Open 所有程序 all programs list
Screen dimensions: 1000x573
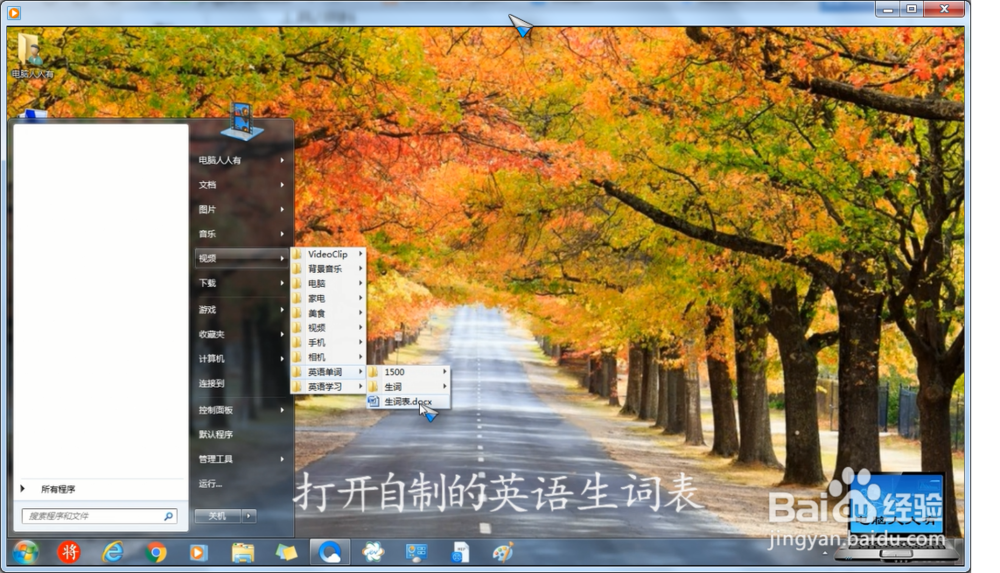pos(58,489)
